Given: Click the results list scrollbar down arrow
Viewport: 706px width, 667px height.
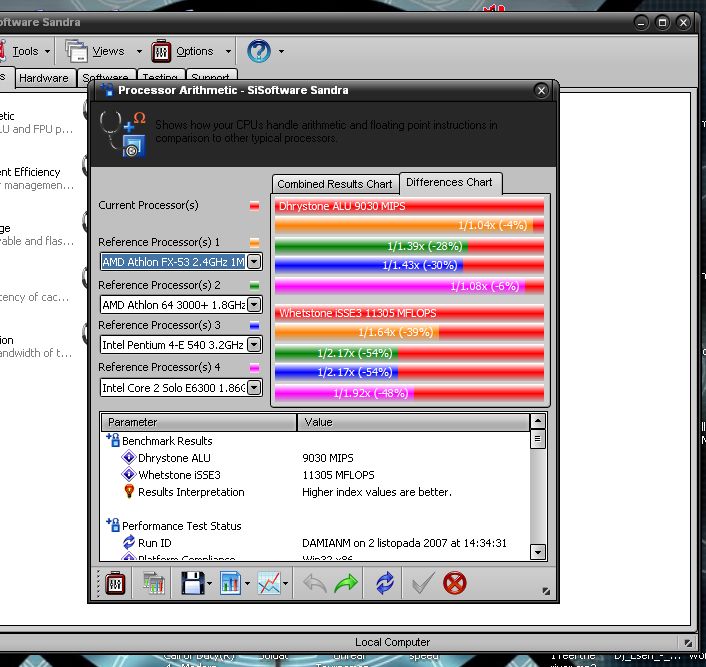Looking at the screenshot, I should pos(538,551).
